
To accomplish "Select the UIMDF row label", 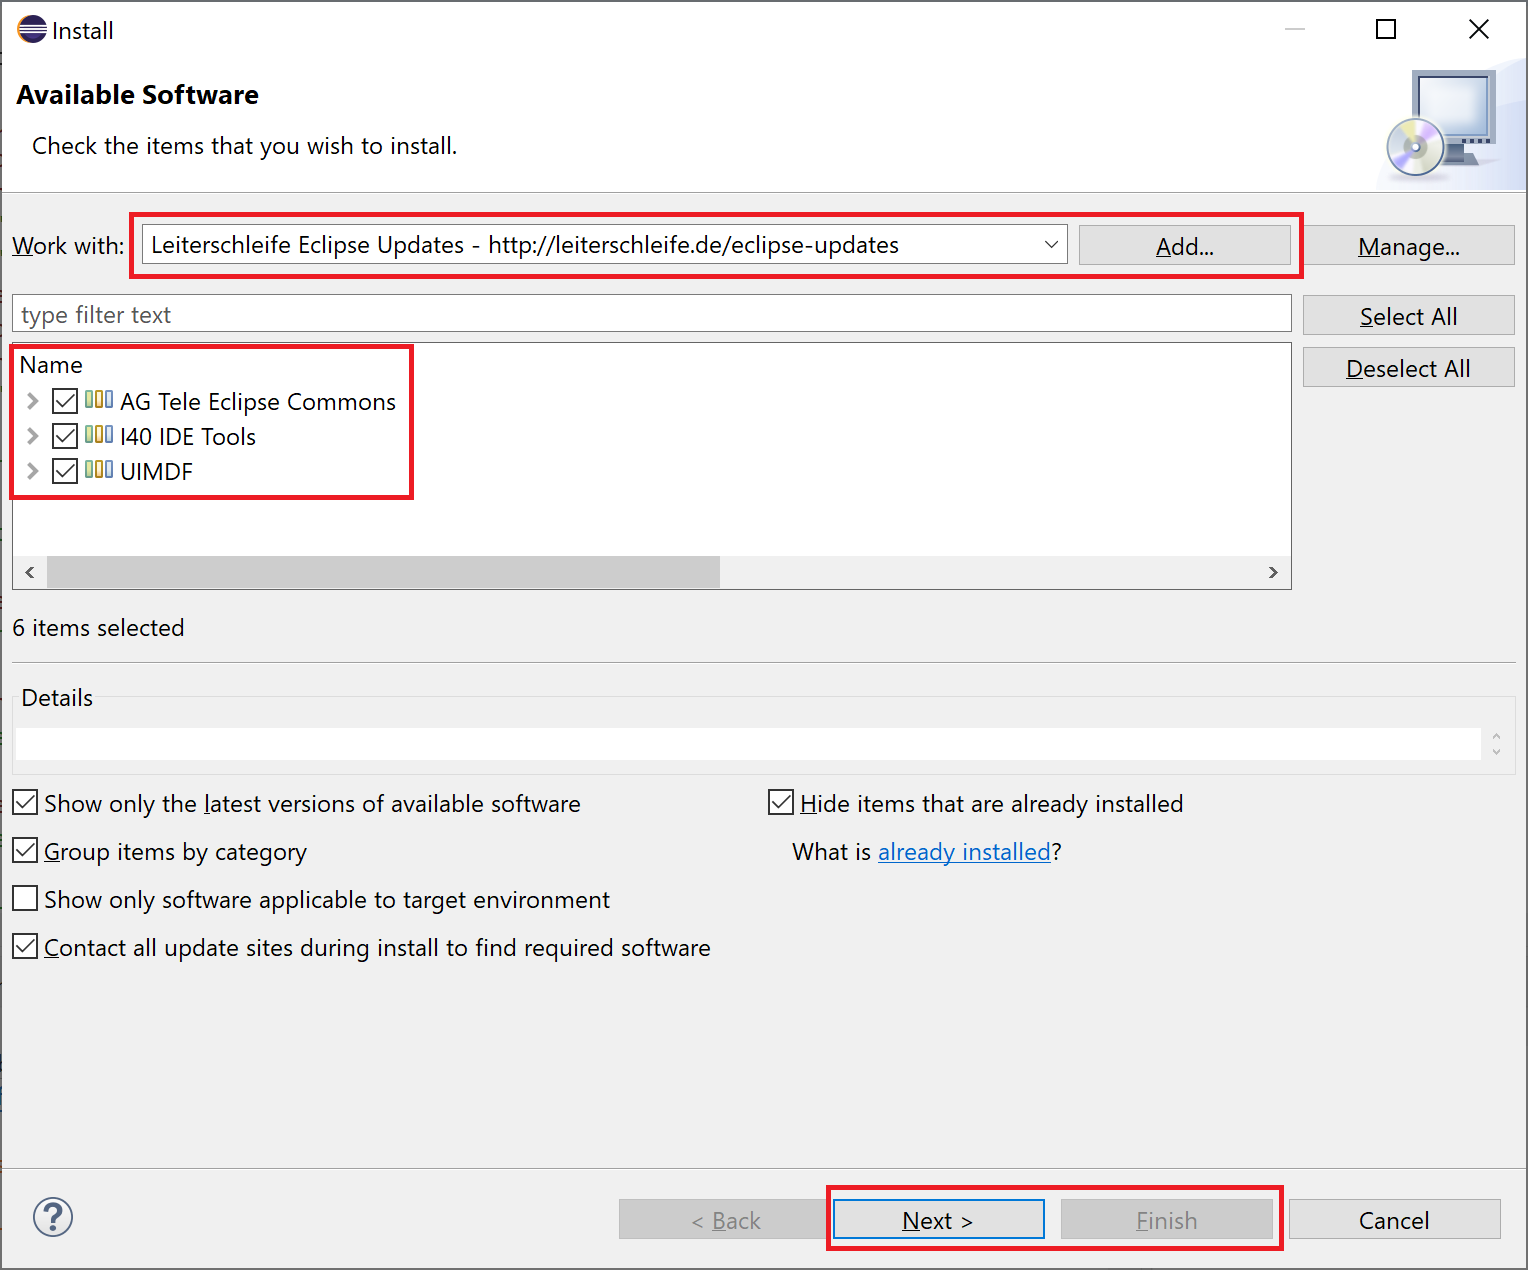I will click(x=156, y=472).
